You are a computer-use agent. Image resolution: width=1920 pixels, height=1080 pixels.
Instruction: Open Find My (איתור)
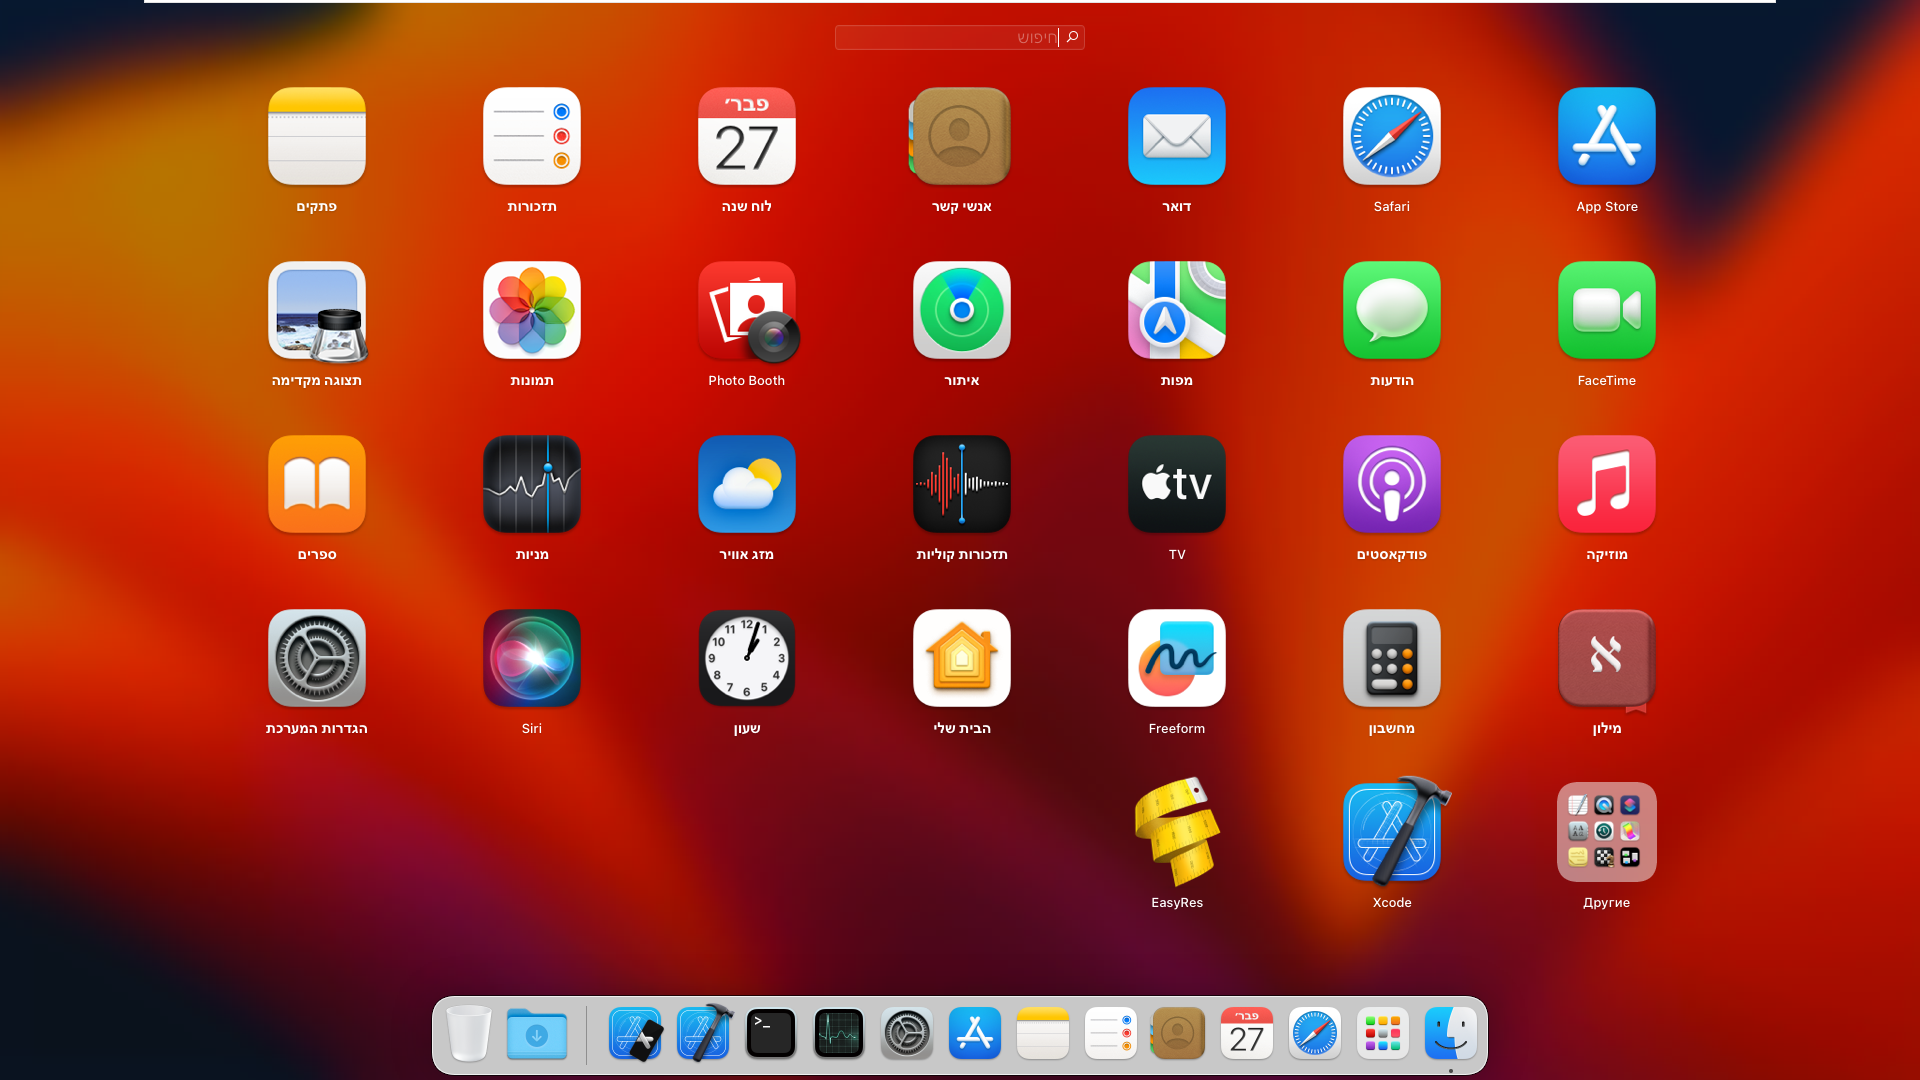(x=962, y=310)
